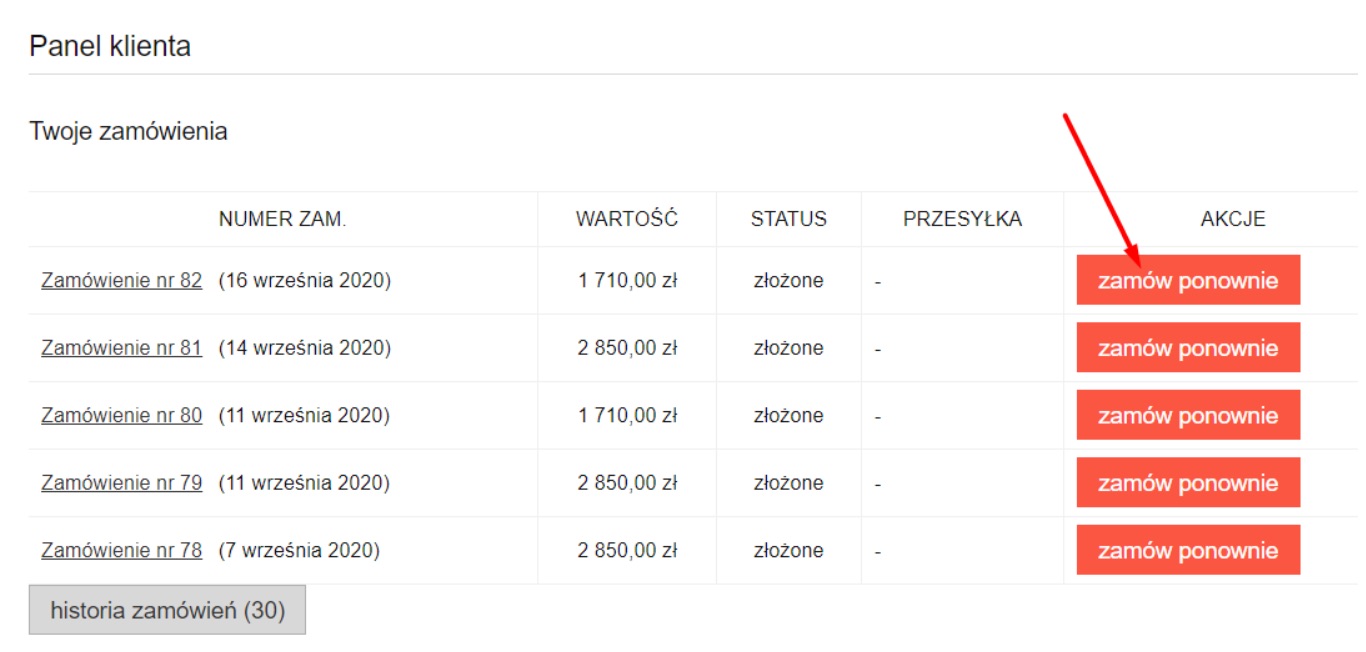This screenshot has width=1366, height=652.
Task: Sort orders by PRZESYŁKA column
Action: point(962,220)
